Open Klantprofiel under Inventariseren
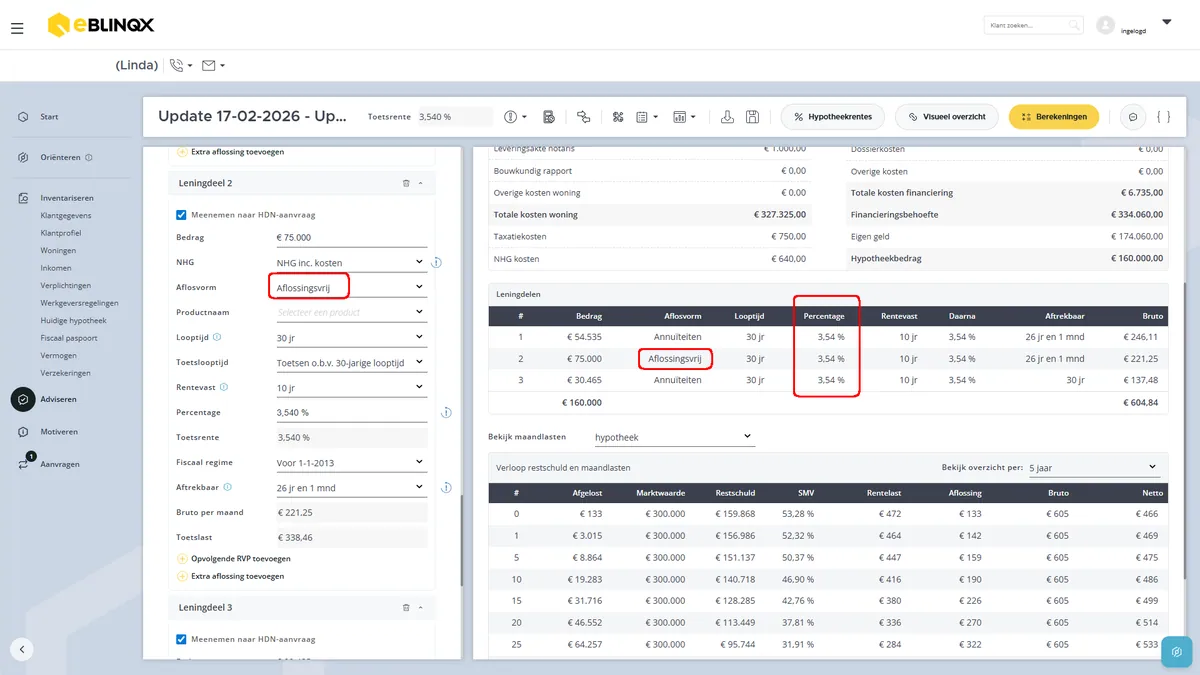 [x=61, y=233]
